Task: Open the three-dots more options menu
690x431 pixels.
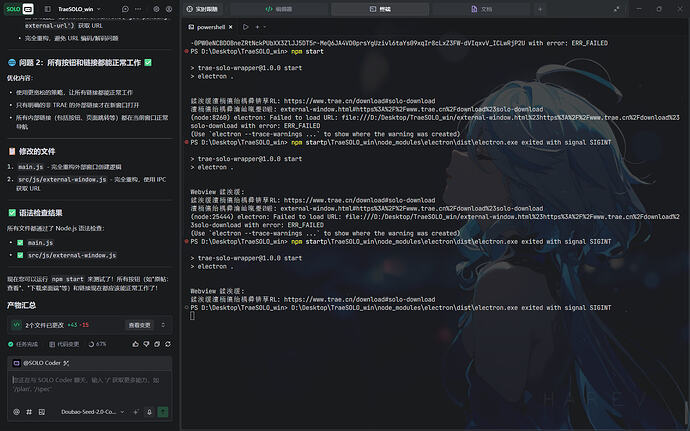Action: point(138,9)
